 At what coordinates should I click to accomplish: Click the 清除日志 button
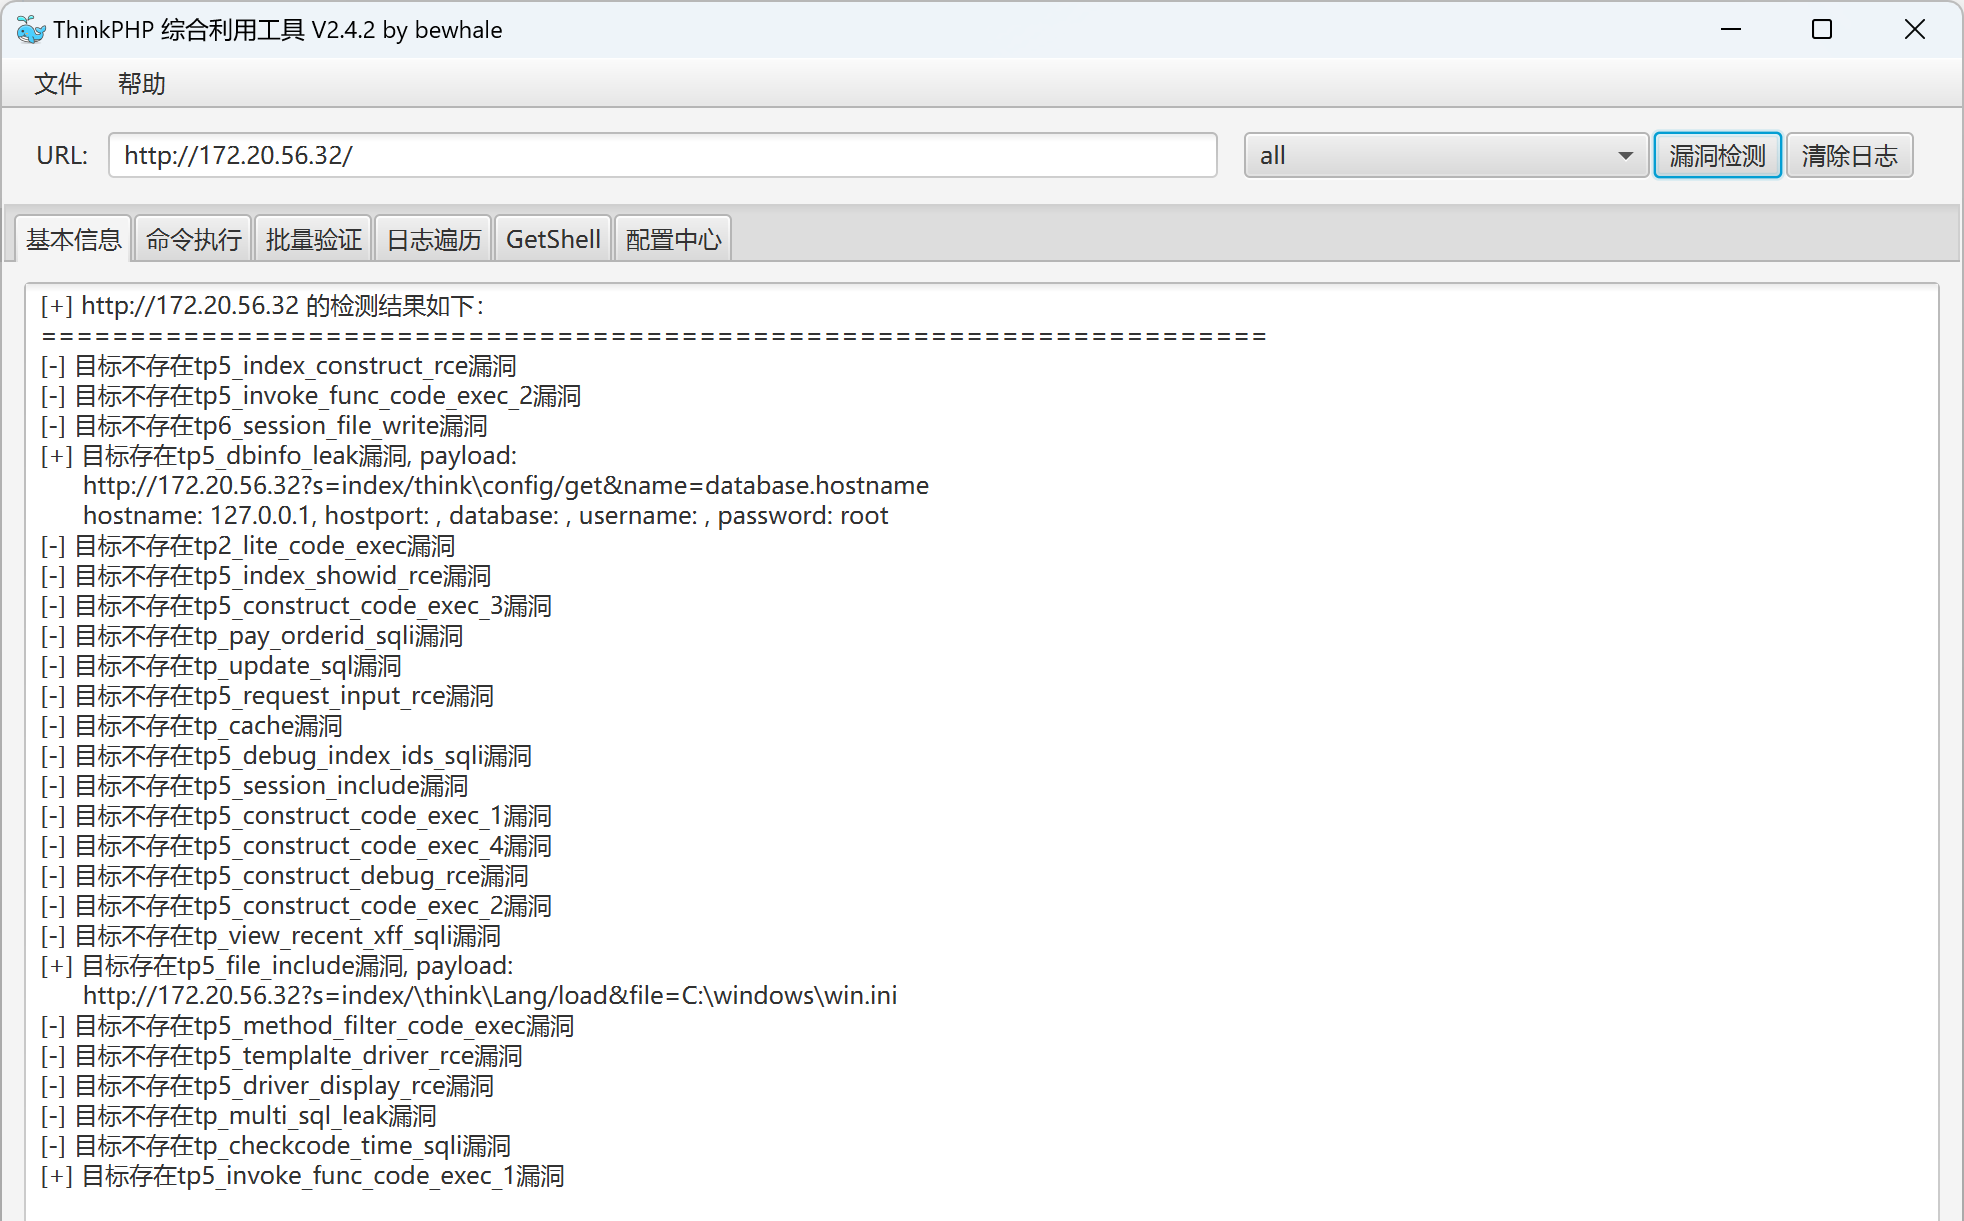[x=1849, y=155]
